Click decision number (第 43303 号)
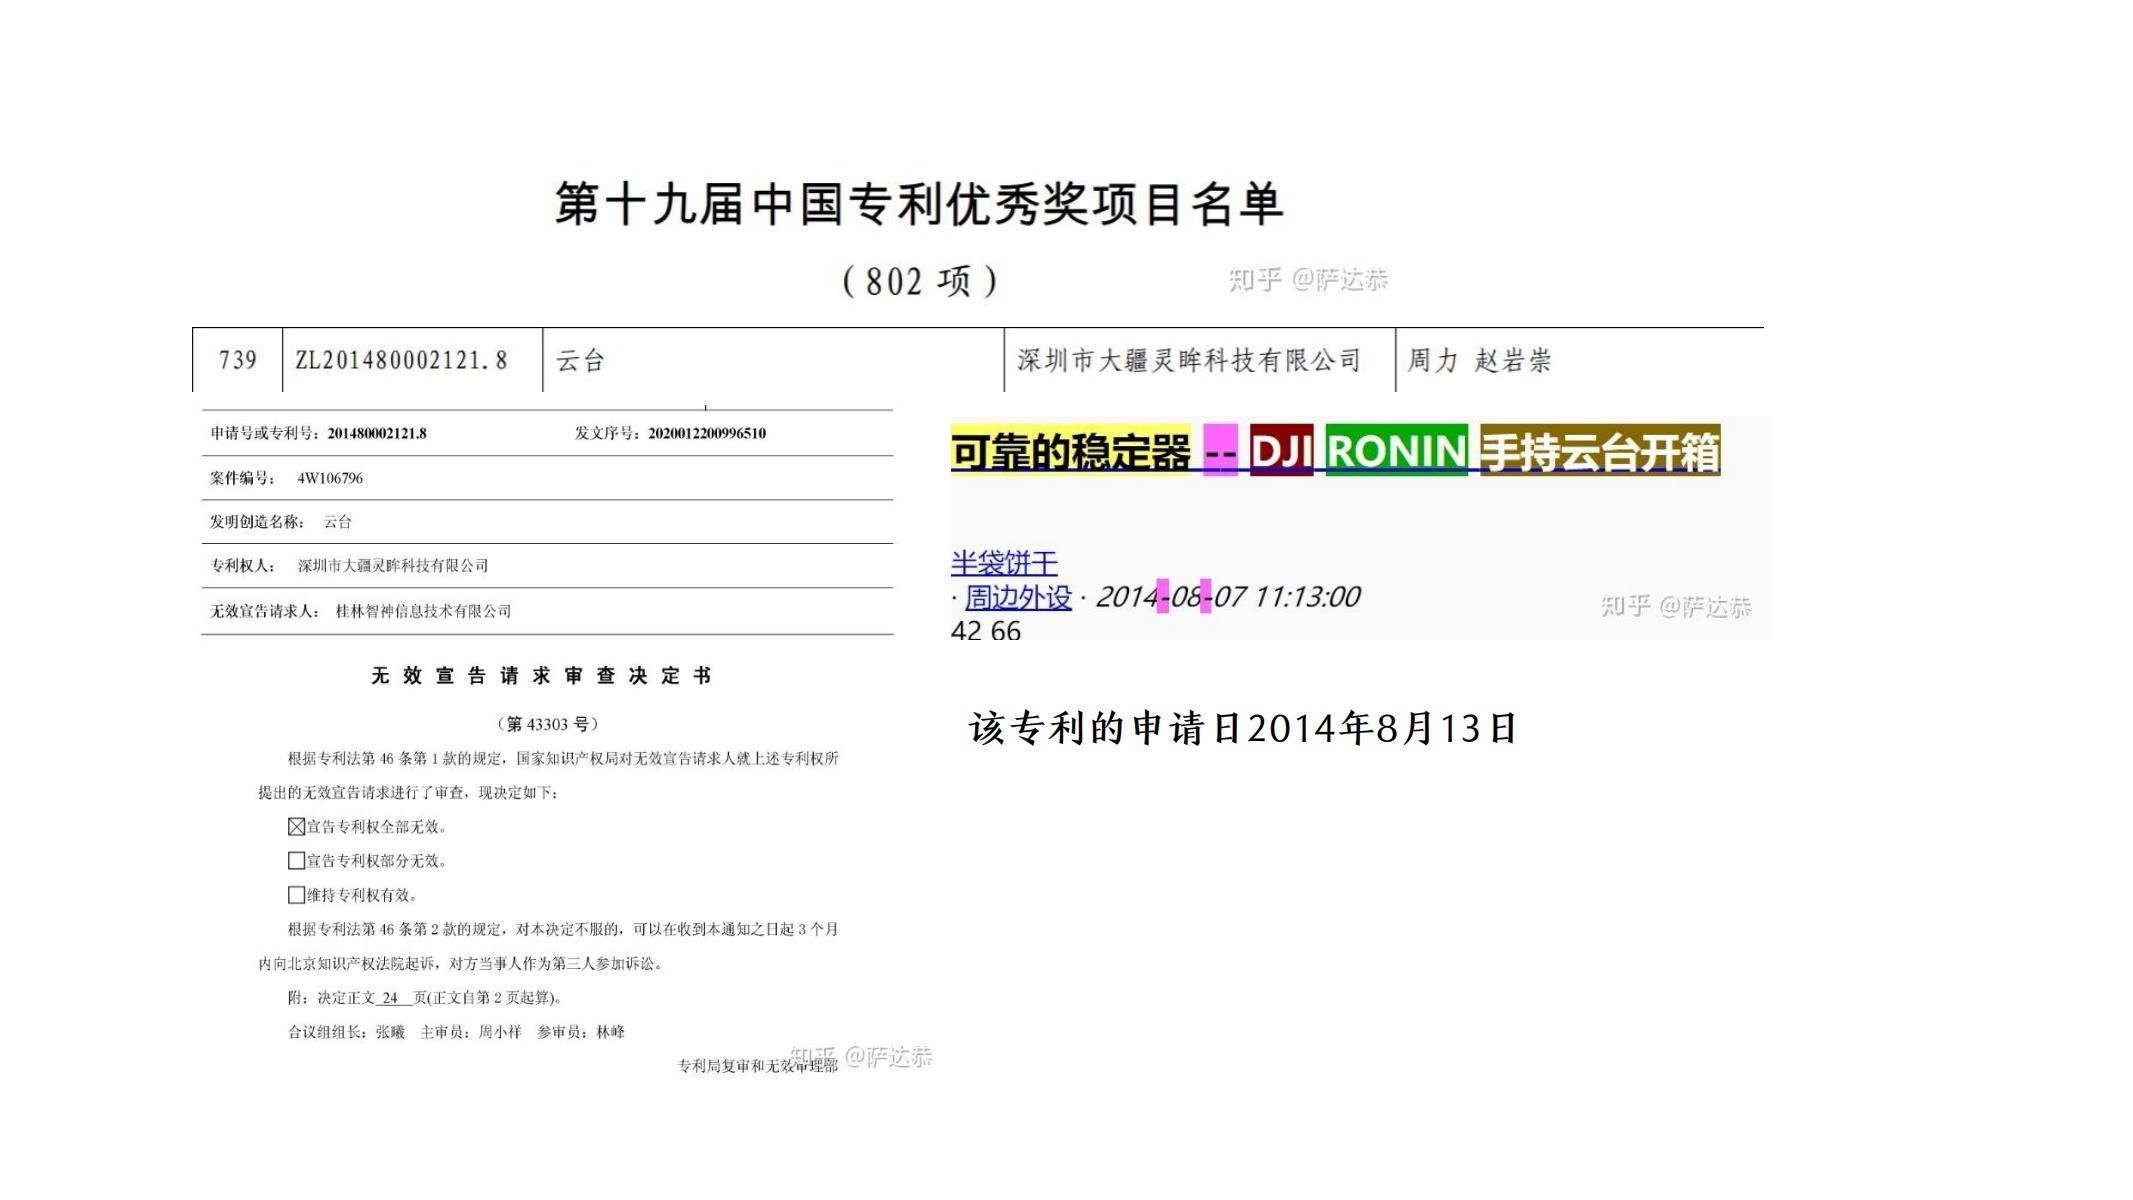 pyautogui.click(x=548, y=724)
